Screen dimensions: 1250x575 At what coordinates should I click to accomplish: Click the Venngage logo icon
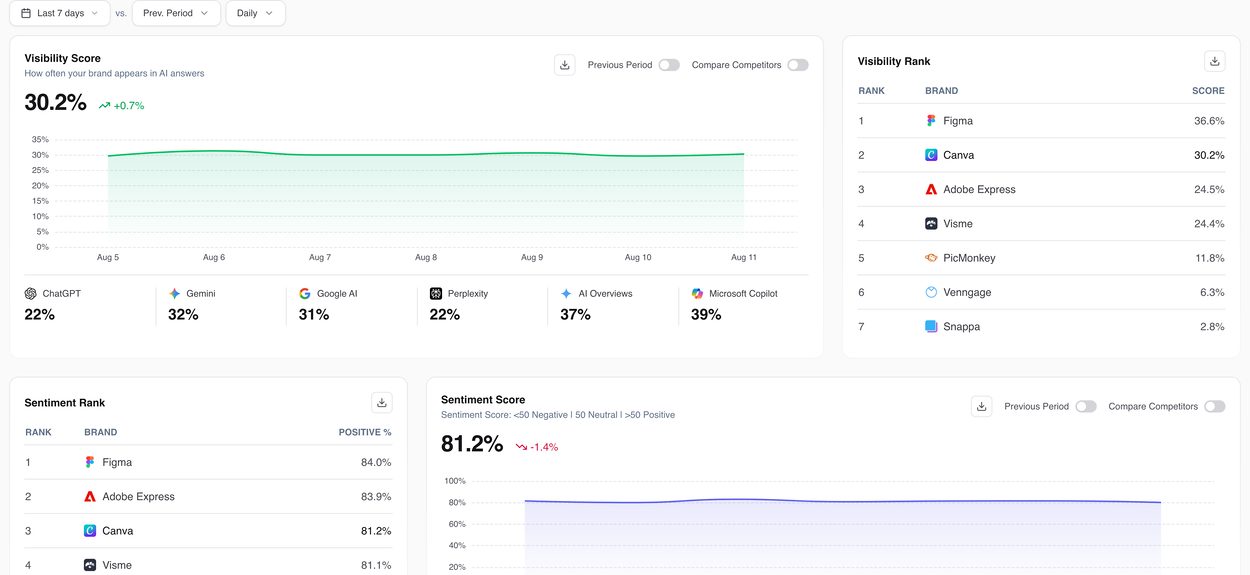click(x=931, y=292)
